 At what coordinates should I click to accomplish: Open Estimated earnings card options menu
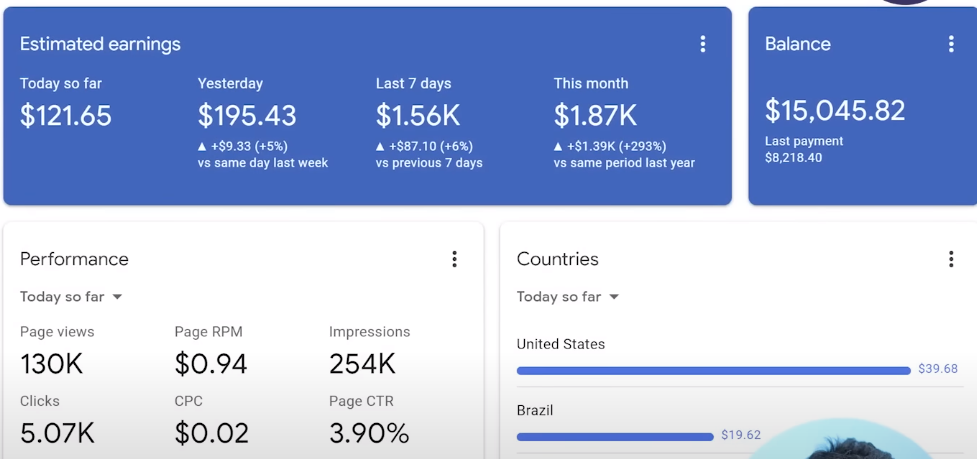(703, 44)
